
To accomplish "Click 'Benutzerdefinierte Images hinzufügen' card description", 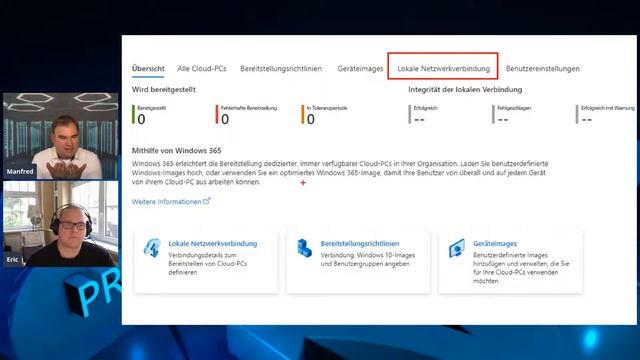I will (x=521, y=268).
